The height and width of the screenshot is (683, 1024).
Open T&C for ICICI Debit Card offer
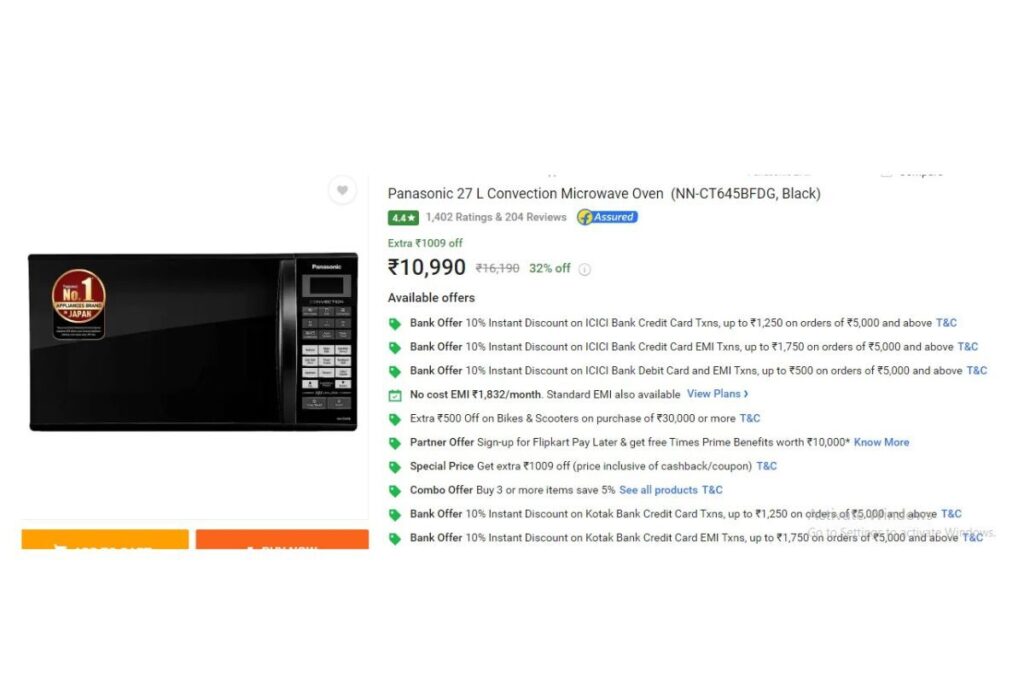(x=977, y=370)
